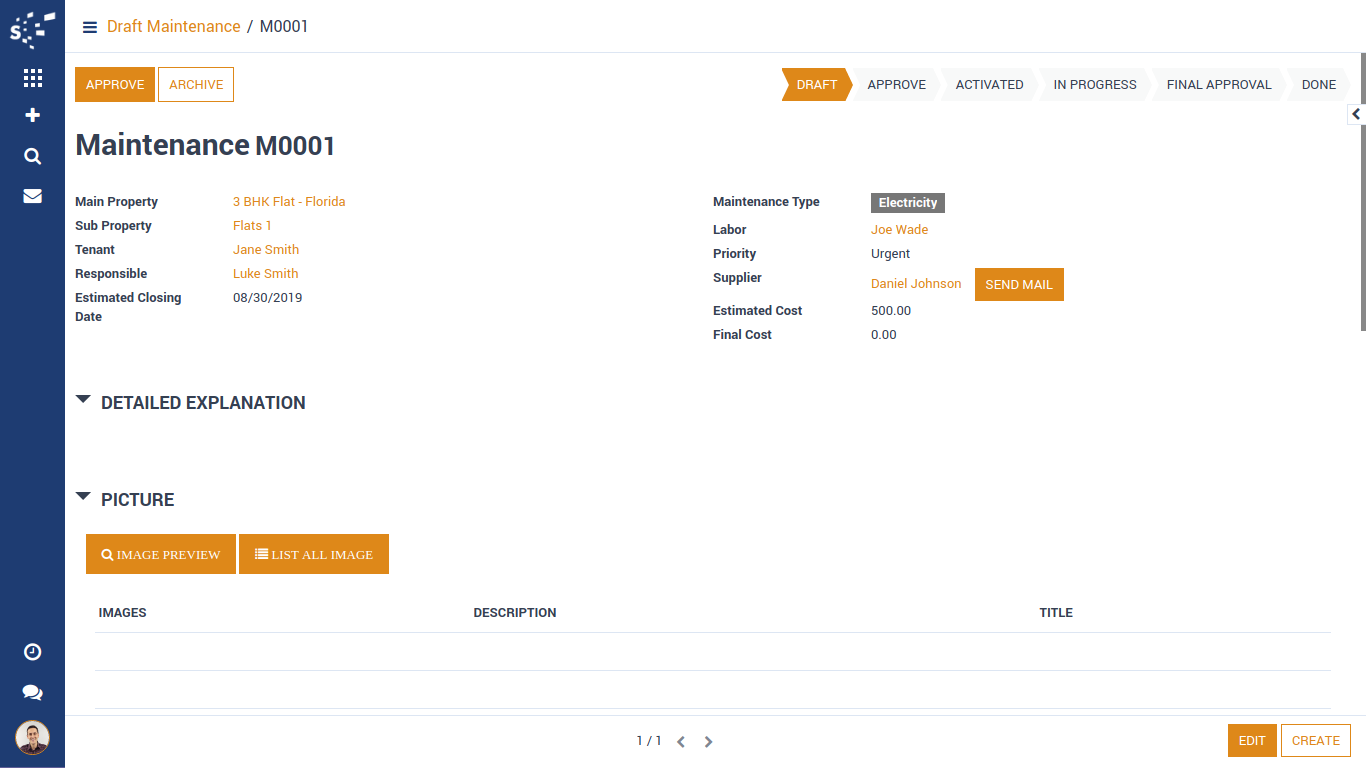The width and height of the screenshot is (1366, 768).
Task: Collapse the Picture section
Action: pos(84,497)
